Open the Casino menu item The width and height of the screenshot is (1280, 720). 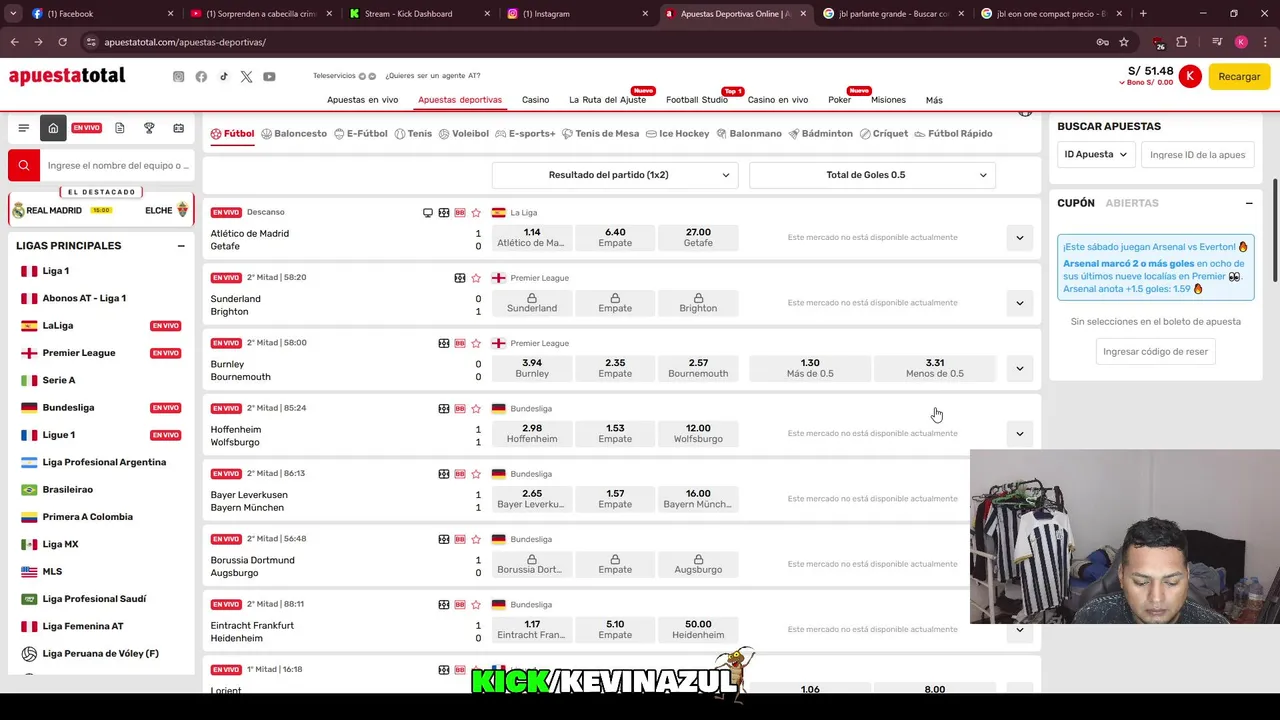[x=535, y=100]
